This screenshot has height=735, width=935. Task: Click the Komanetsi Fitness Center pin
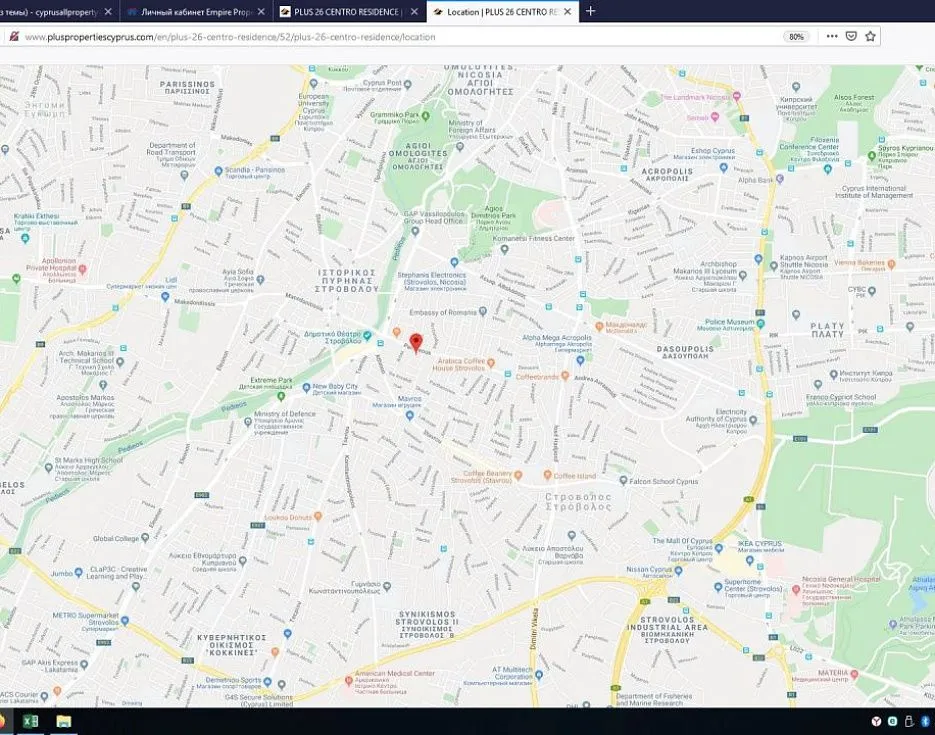[x=504, y=250]
